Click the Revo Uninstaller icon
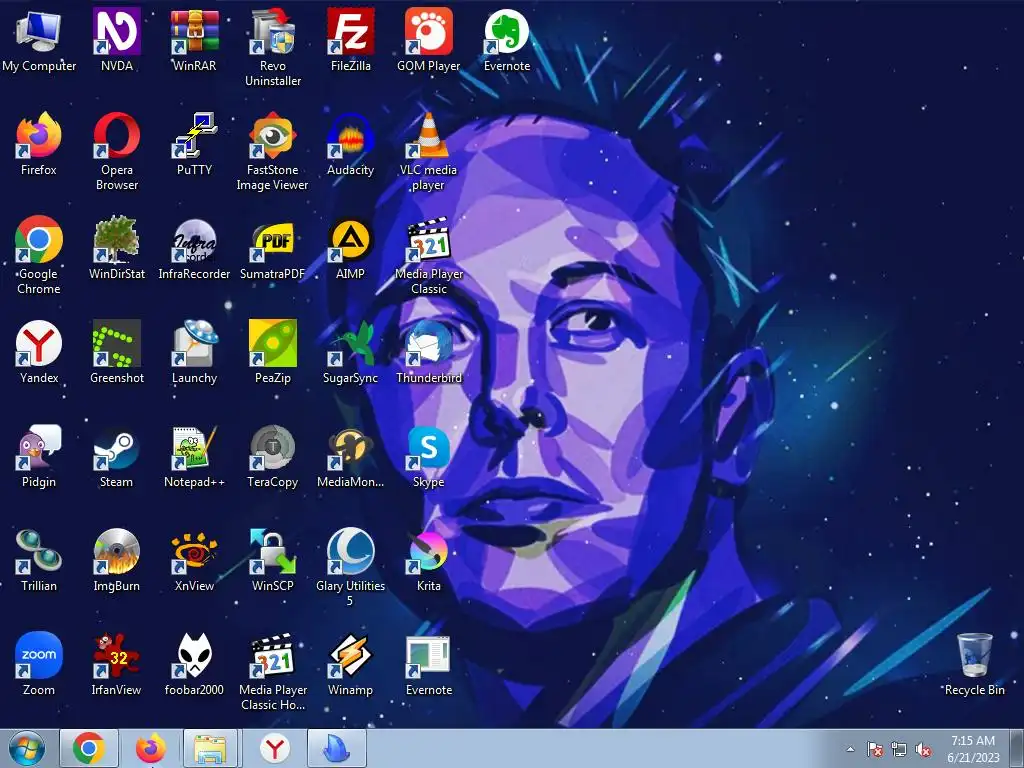This screenshot has height=768, width=1024. click(272, 31)
